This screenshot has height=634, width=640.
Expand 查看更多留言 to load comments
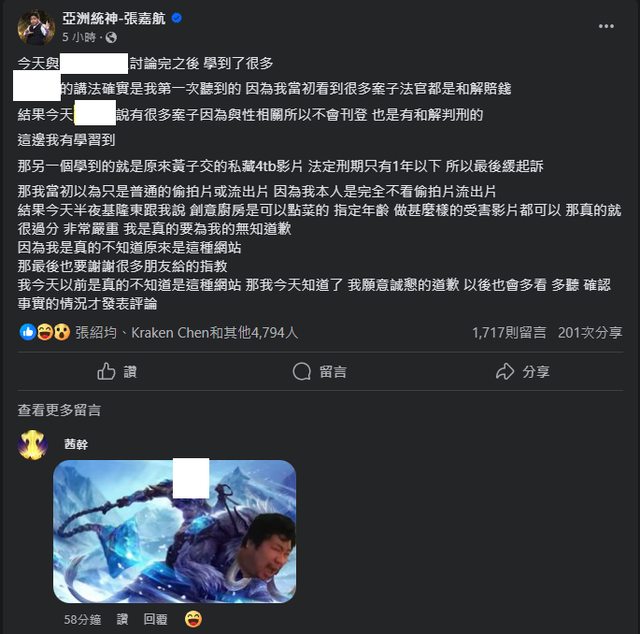point(59,410)
